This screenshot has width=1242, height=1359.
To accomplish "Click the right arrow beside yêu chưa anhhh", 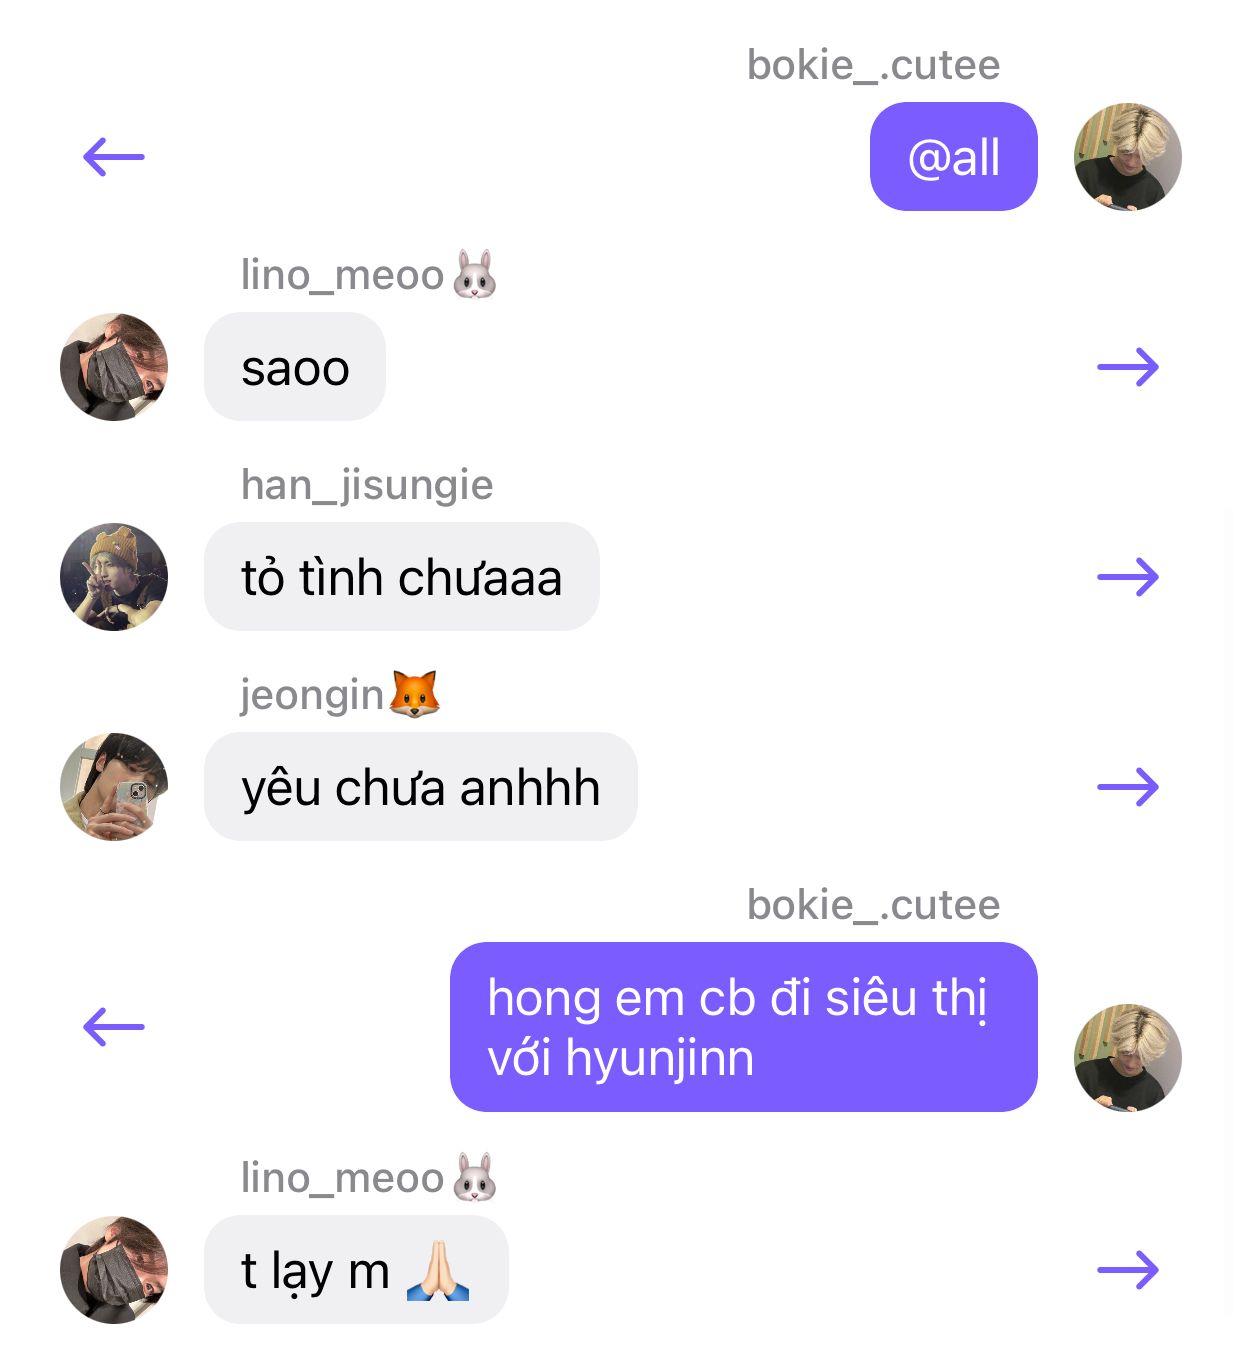I will pos(1128,787).
